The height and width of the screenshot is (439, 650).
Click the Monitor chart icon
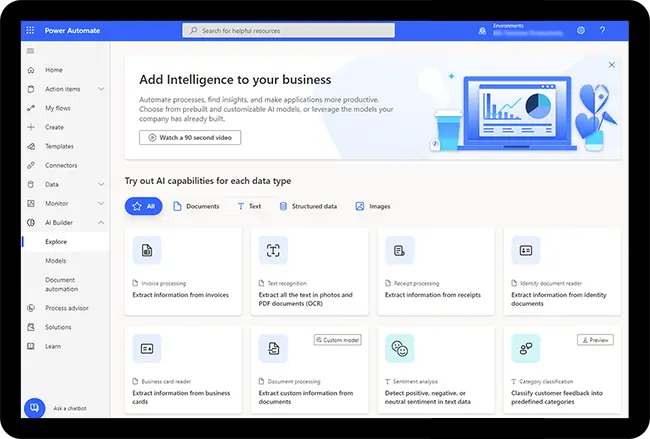point(31,204)
